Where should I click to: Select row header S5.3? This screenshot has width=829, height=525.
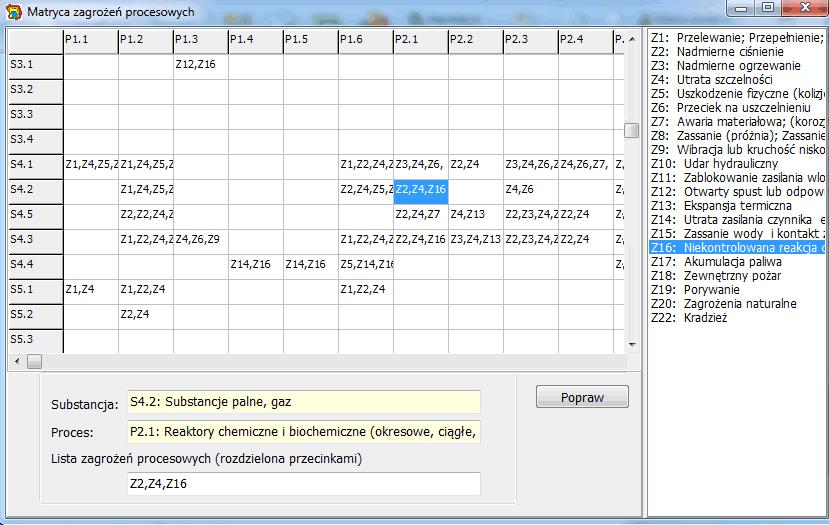click(x=36, y=341)
